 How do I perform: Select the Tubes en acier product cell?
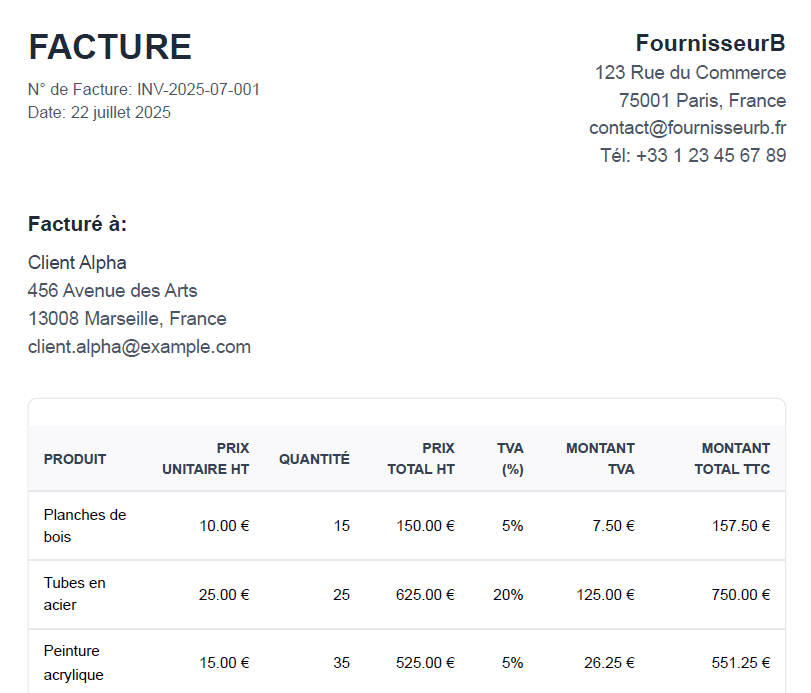75,594
